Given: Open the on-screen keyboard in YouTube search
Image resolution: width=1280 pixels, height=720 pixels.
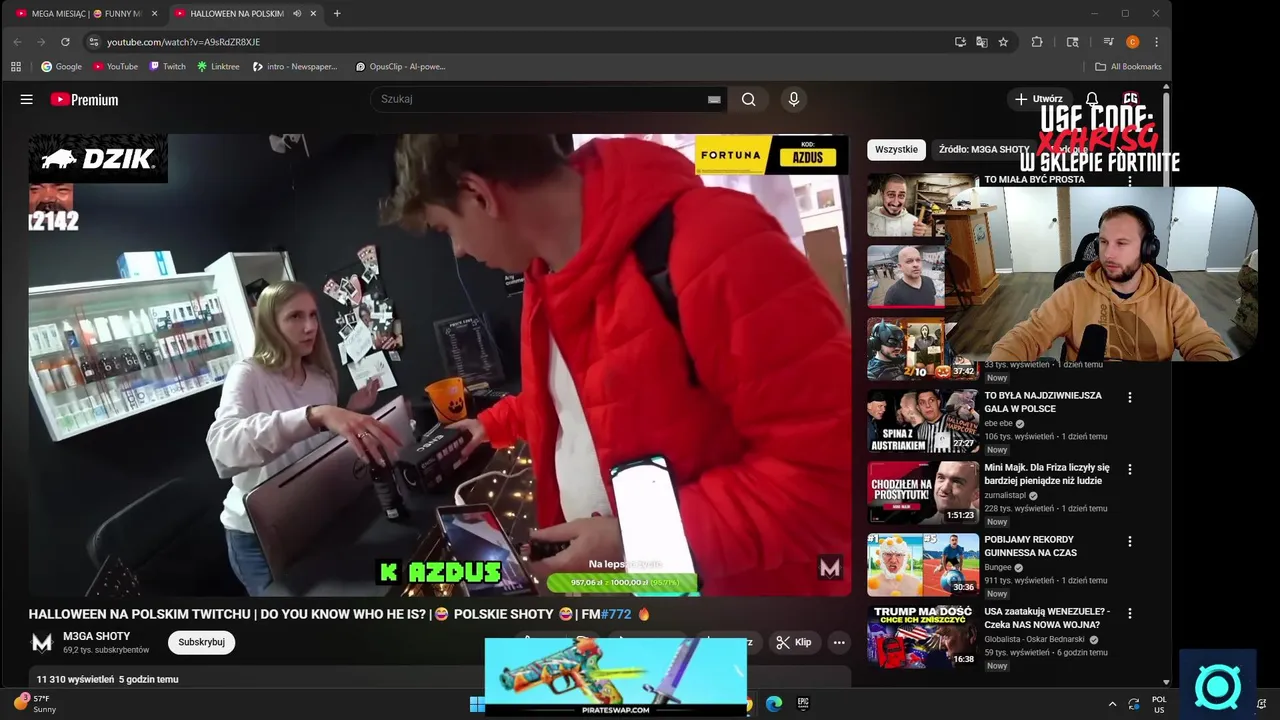Looking at the screenshot, I should pos(714,99).
